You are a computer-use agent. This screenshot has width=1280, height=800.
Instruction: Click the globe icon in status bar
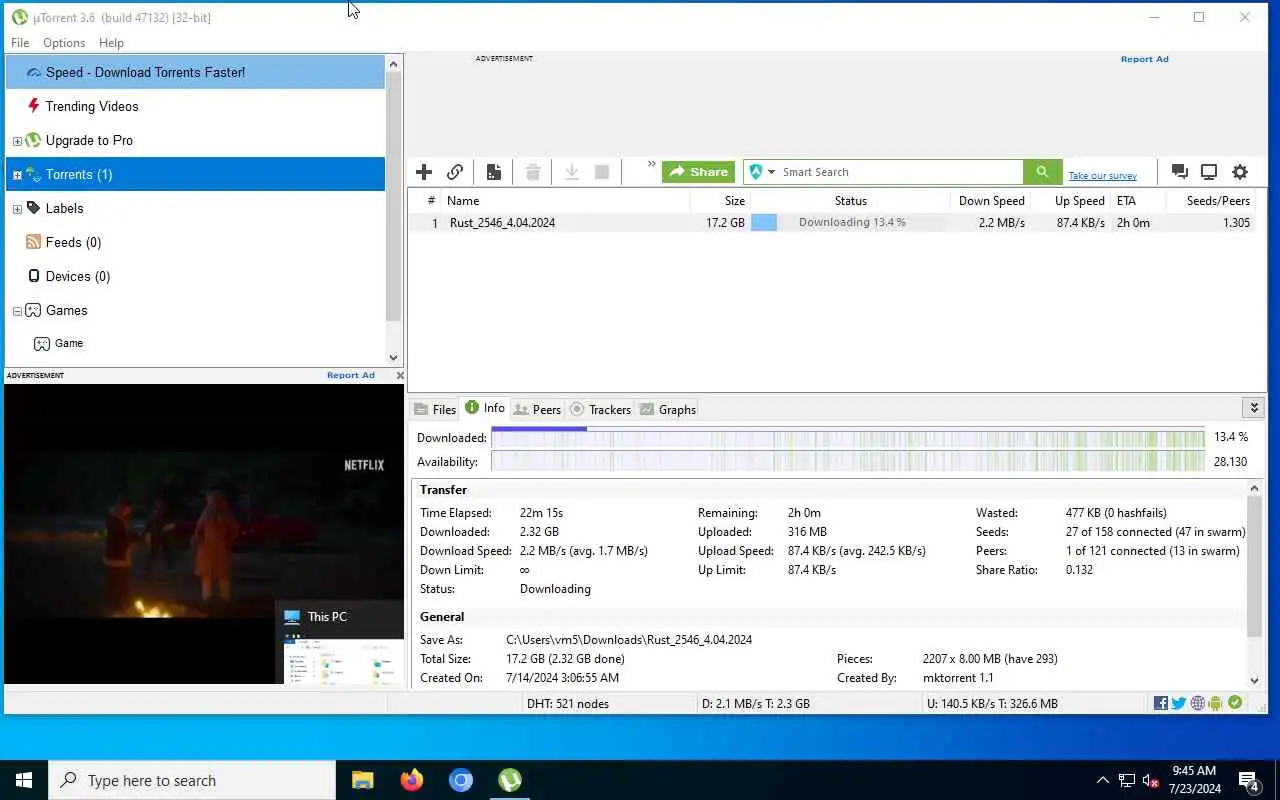point(1198,703)
